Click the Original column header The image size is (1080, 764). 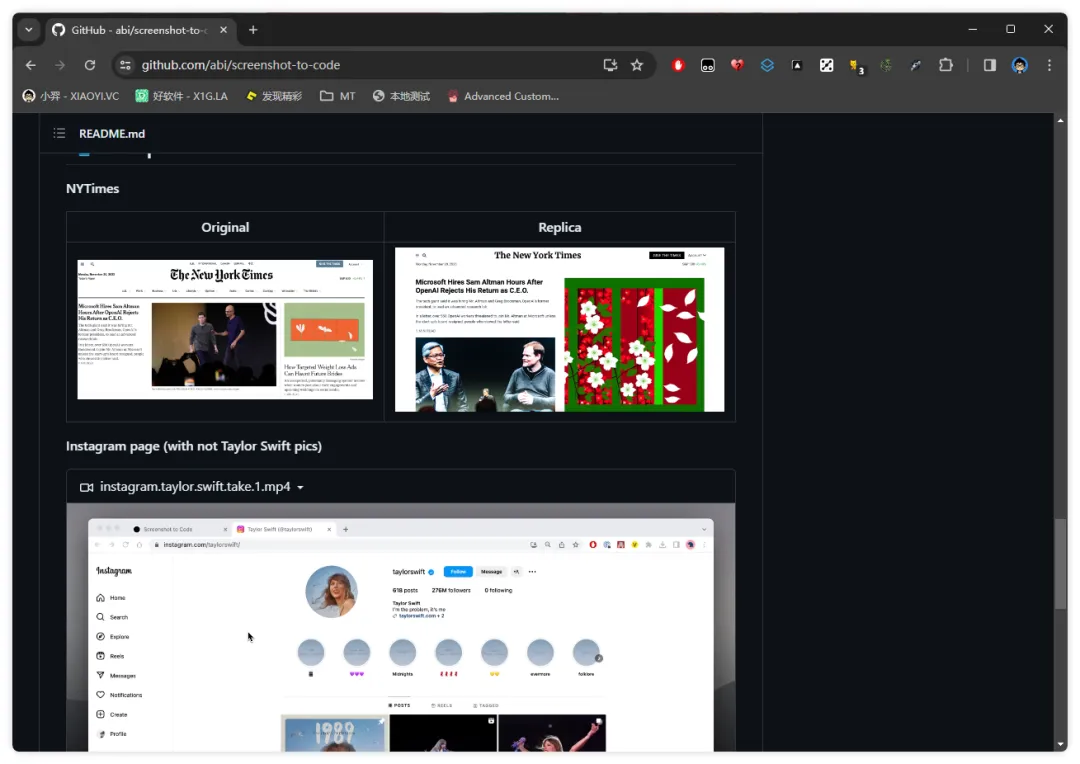[x=225, y=227]
